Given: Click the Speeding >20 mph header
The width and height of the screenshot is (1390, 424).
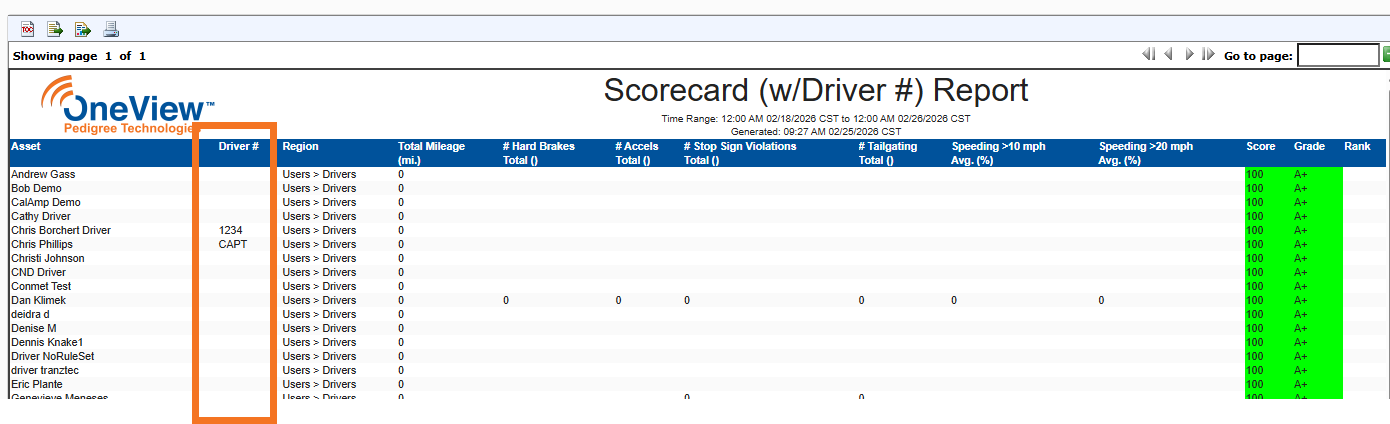Looking at the screenshot, I should point(1146,153).
